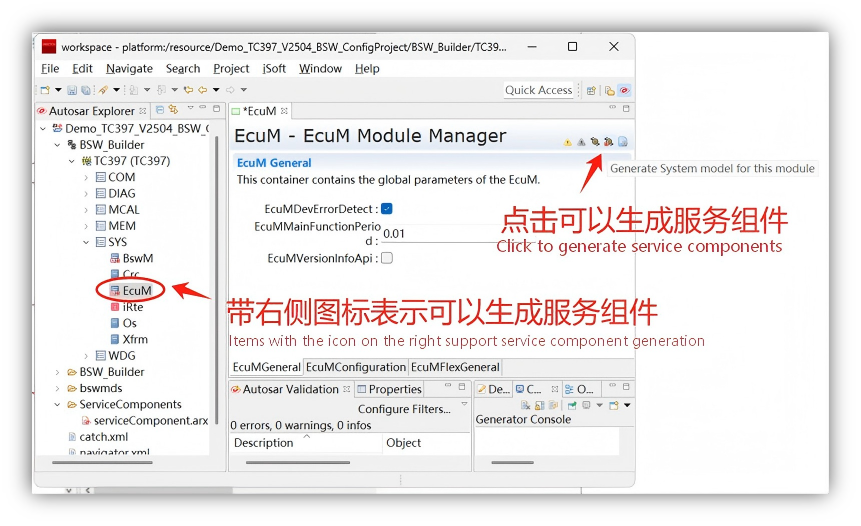Save the current file via toolbar
Screen dimensions: 861x526
(x=72, y=90)
